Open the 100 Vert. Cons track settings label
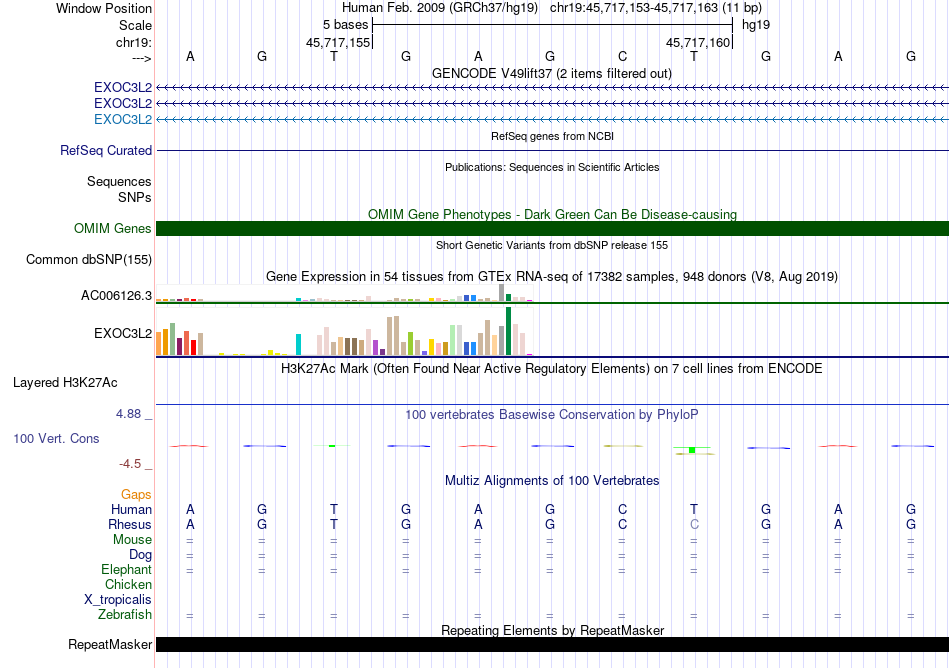The image size is (950, 668). click(x=56, y=438)
